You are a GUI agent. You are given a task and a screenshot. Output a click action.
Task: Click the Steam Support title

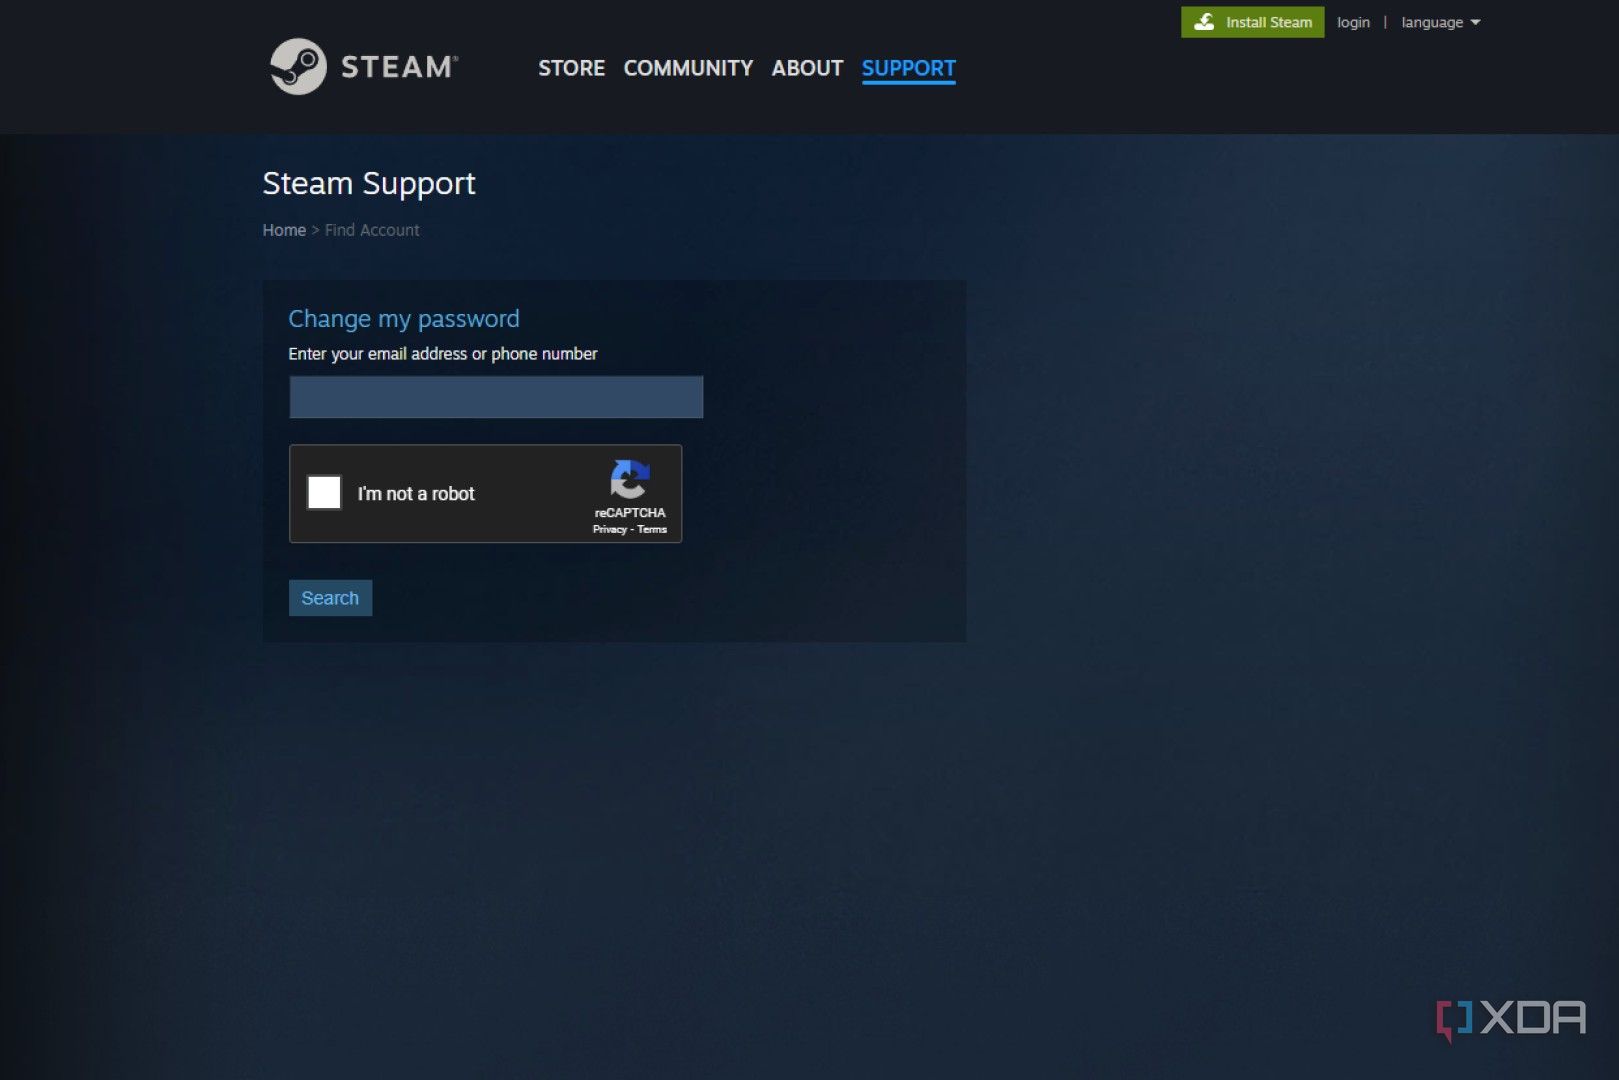(x=369, y=184)
